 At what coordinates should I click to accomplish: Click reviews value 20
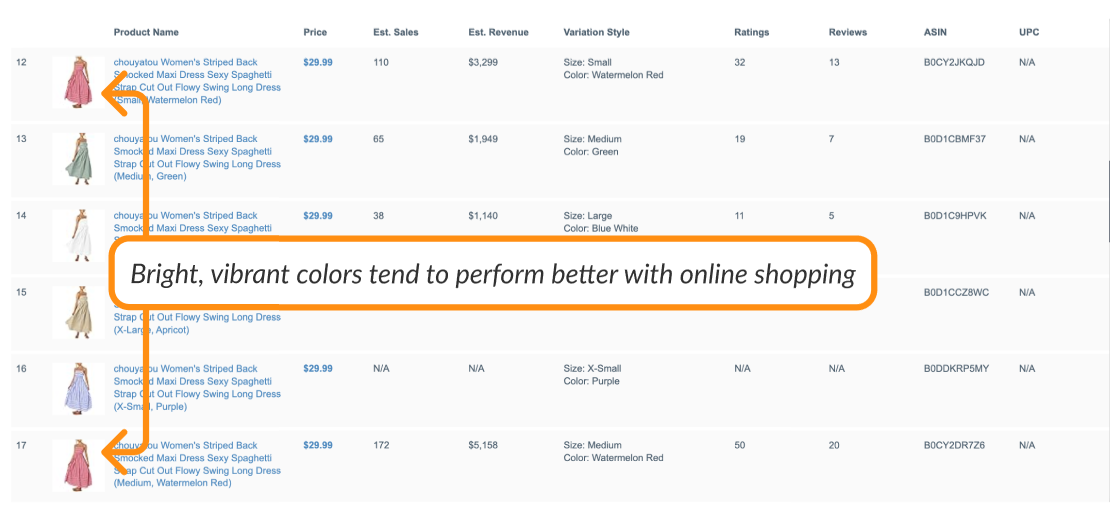834,445
